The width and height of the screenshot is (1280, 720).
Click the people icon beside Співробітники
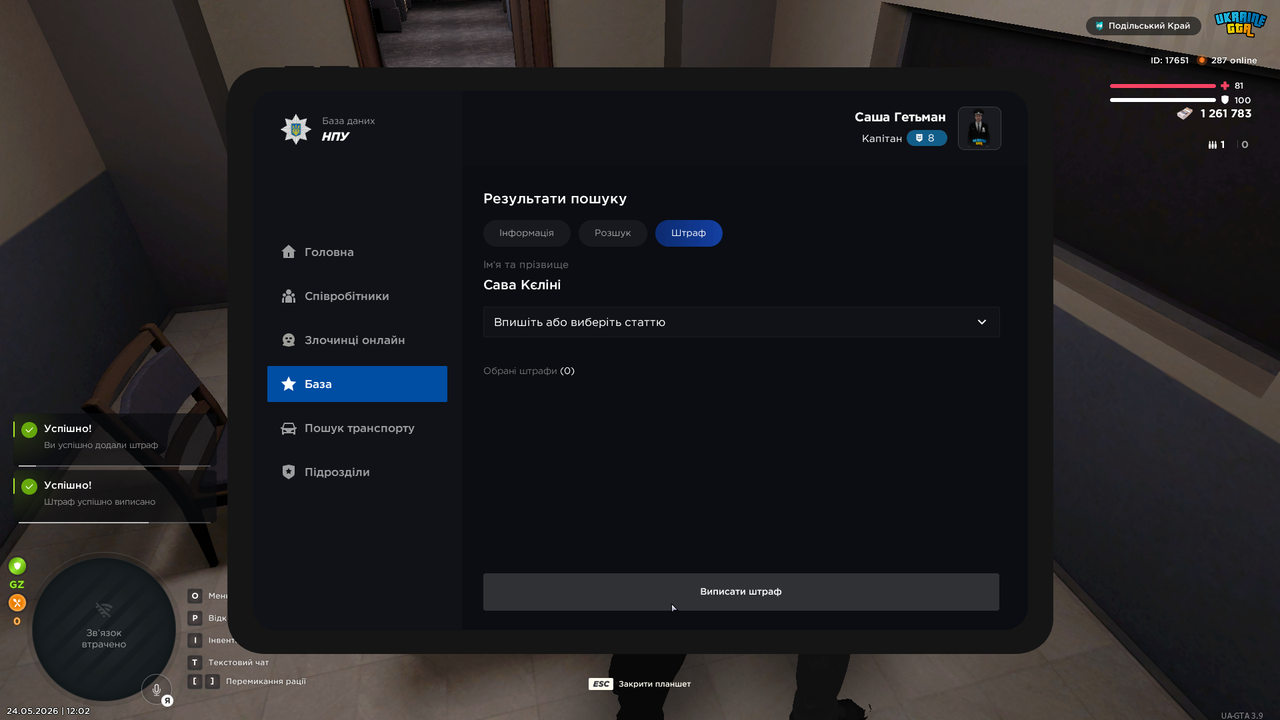(288, 296)
